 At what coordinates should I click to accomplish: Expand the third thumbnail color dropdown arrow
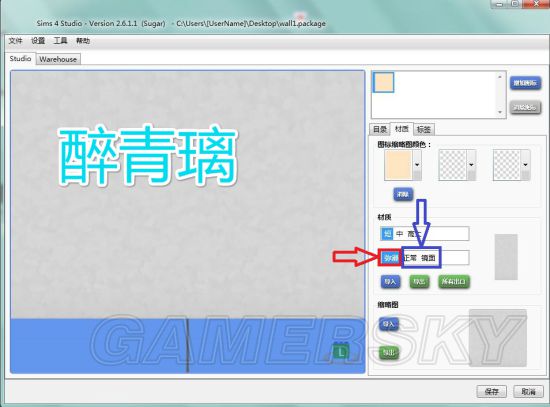point(525,165)
